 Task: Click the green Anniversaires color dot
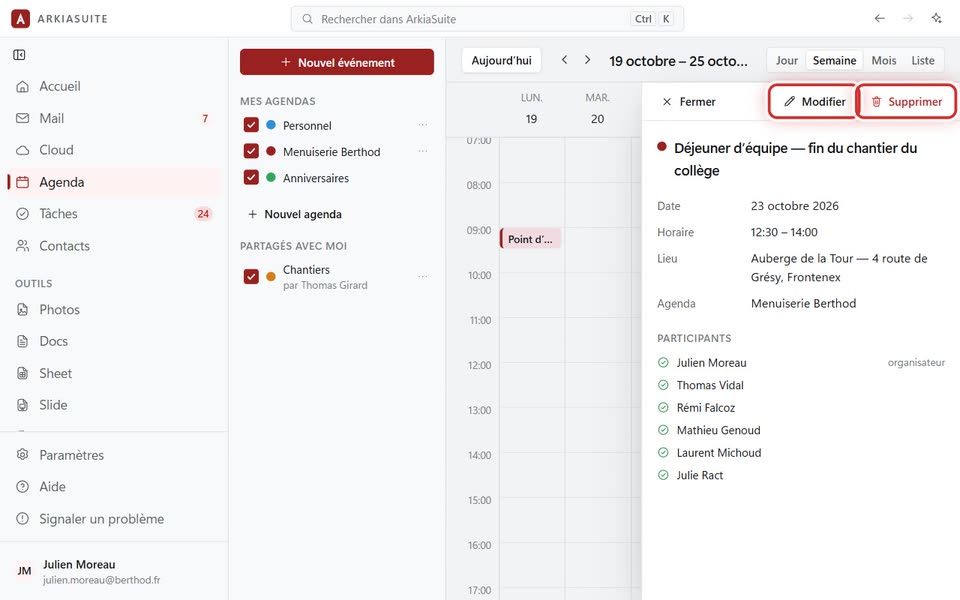pos(271,178)
